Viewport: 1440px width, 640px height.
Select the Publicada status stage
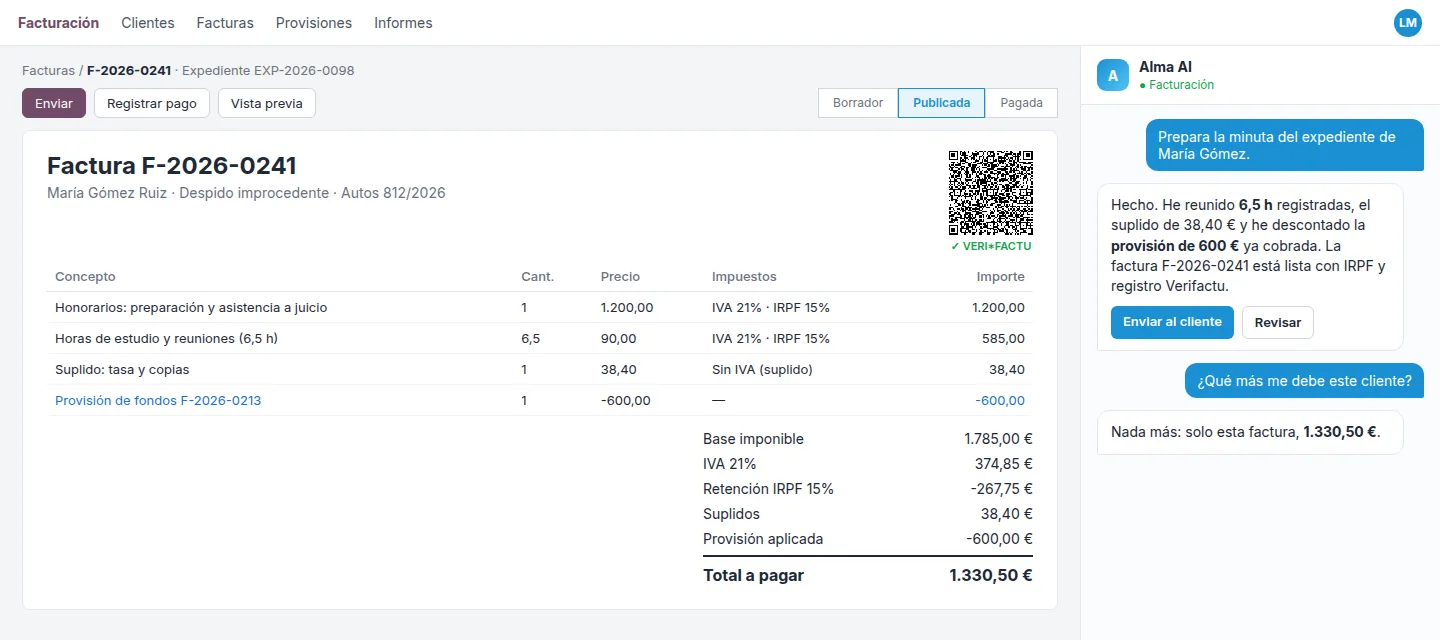point(941,103)
